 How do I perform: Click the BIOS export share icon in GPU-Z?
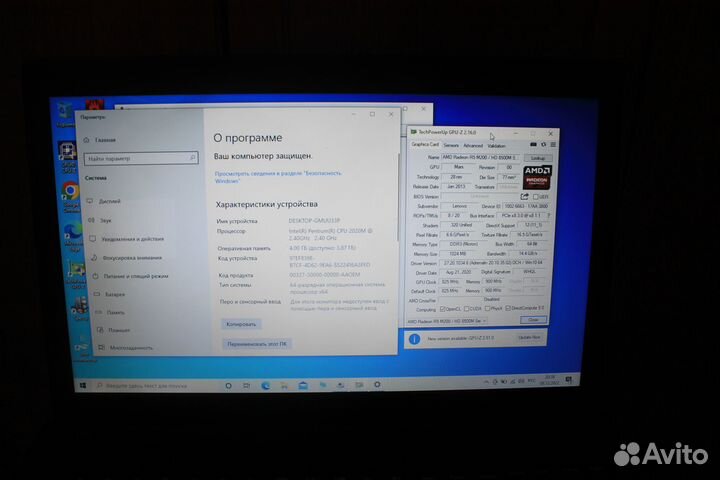pos(524,197)
